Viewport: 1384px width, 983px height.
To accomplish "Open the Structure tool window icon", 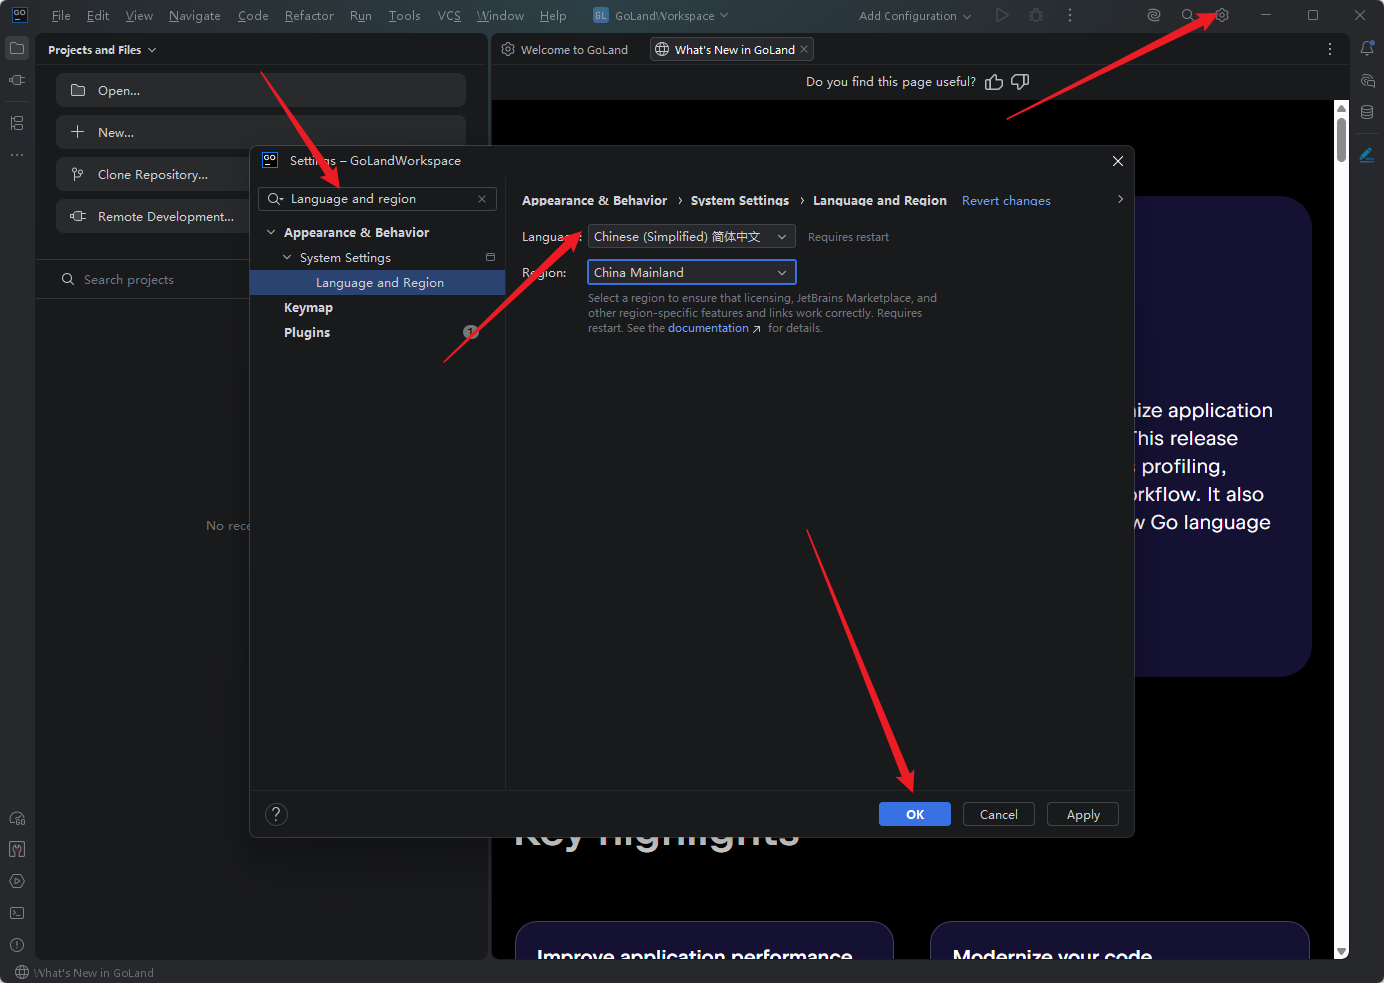I will coord(17,123).
